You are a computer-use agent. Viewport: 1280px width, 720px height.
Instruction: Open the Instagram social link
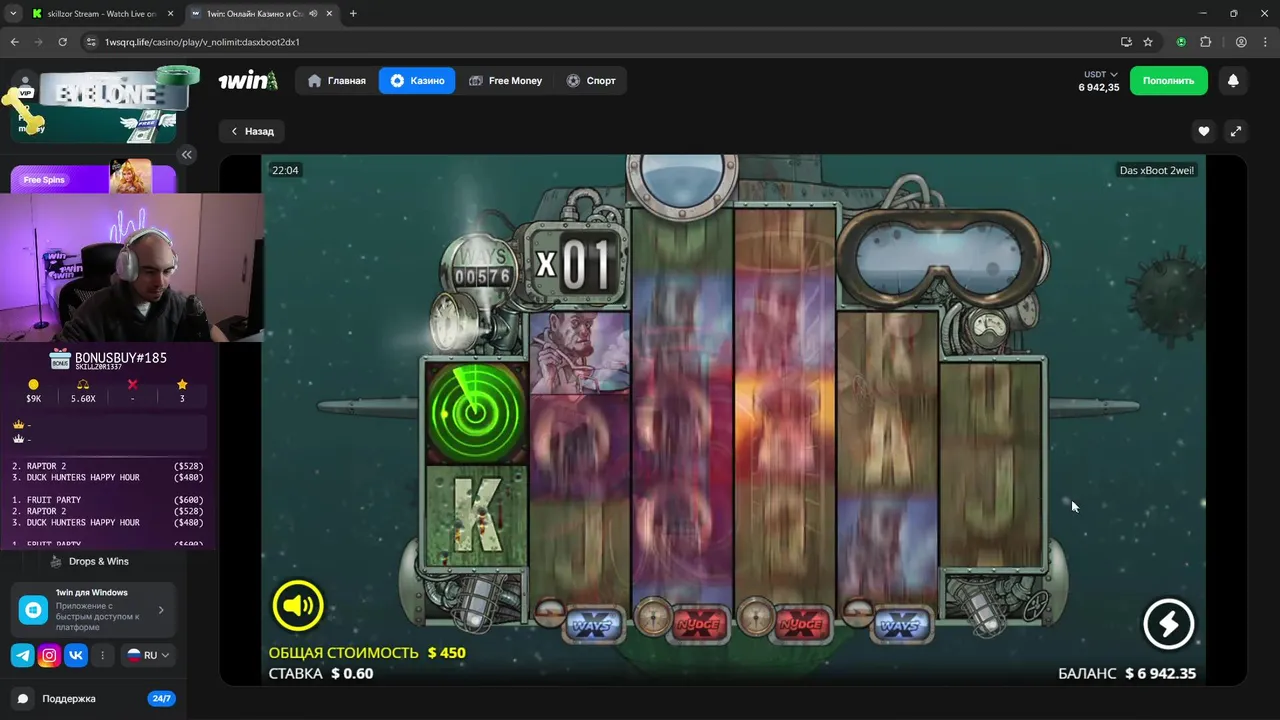click(49, 656)
